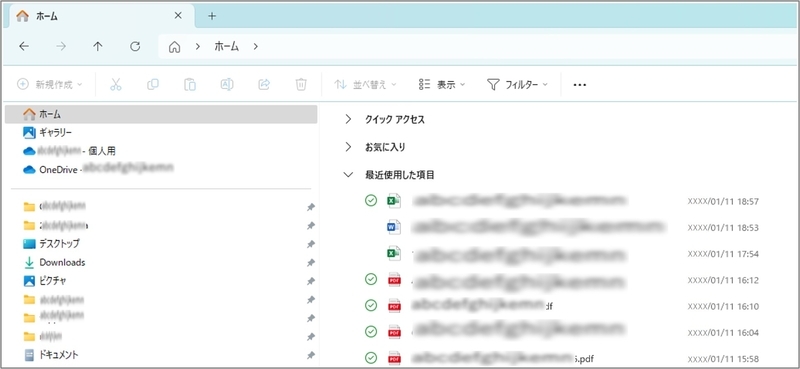This screenshot has width=800, height=369.
Task: Click the Cut scissors icon
Action: coord(116,85)
